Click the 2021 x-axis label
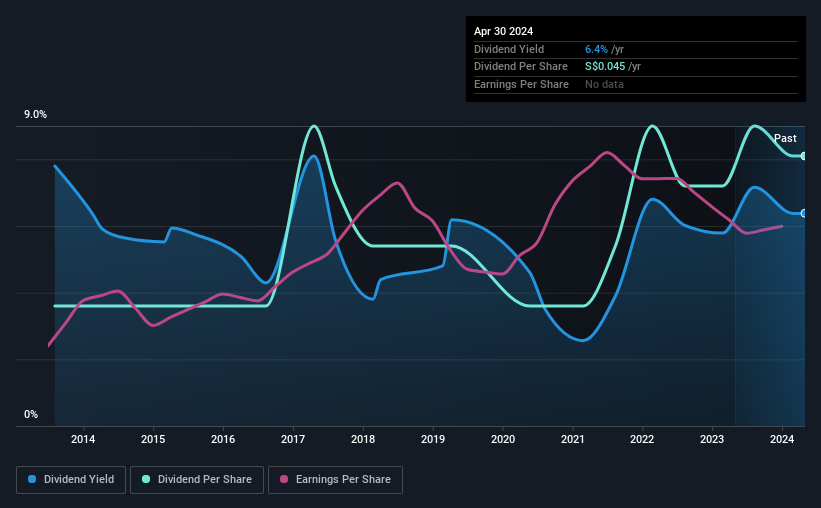 [573, 439]
